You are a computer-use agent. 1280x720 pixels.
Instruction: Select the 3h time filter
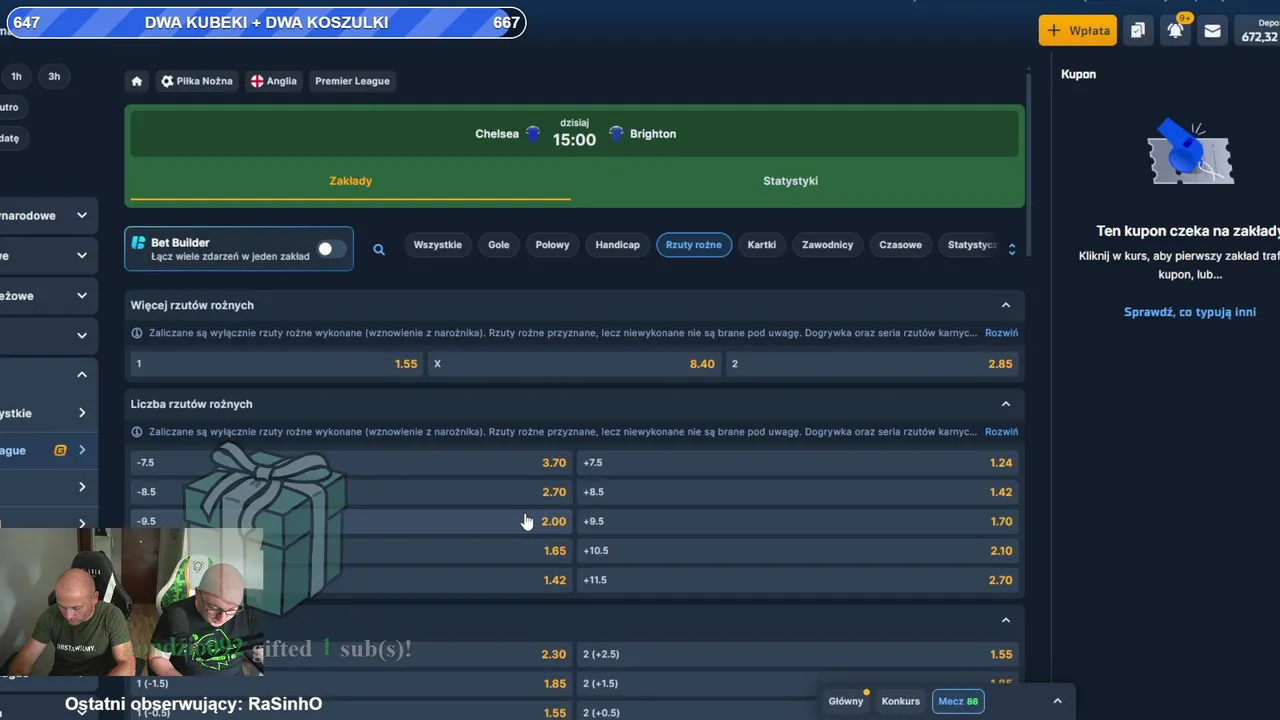tap(54, 76)
